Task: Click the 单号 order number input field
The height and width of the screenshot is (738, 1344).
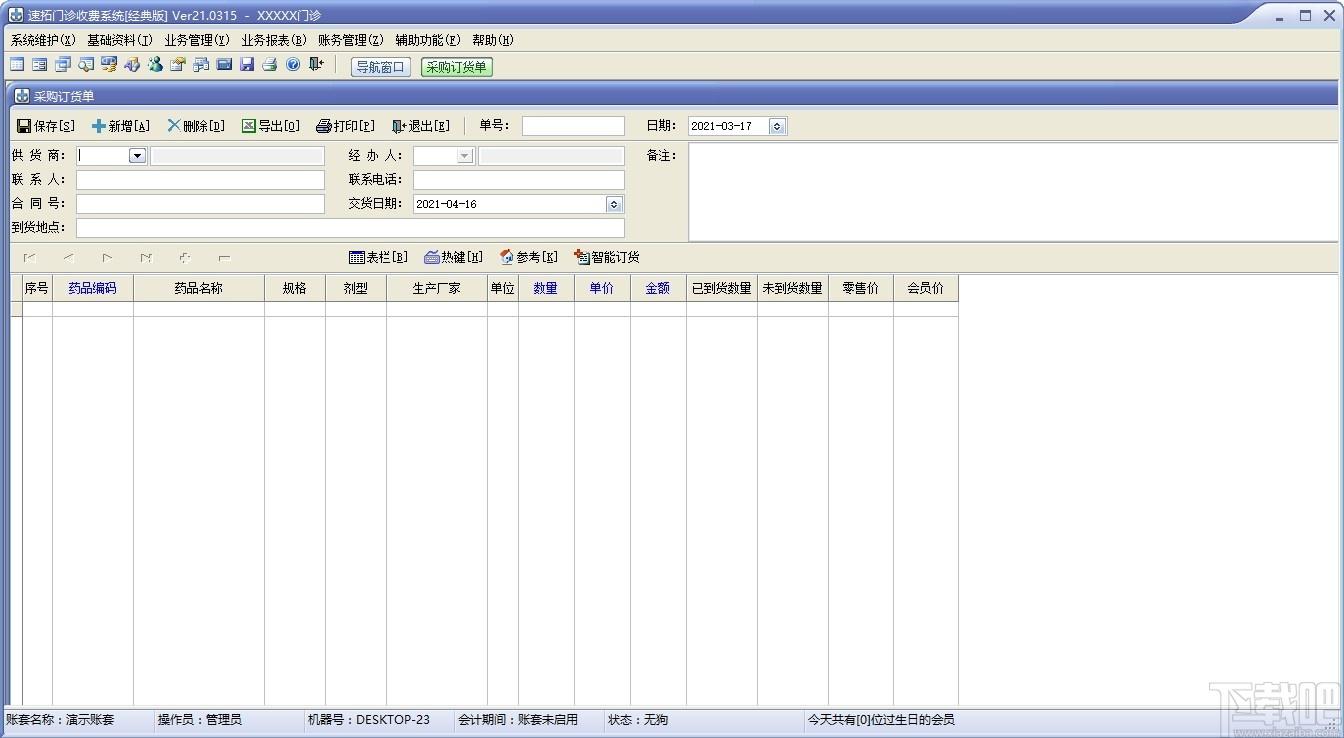Action: 573,126
